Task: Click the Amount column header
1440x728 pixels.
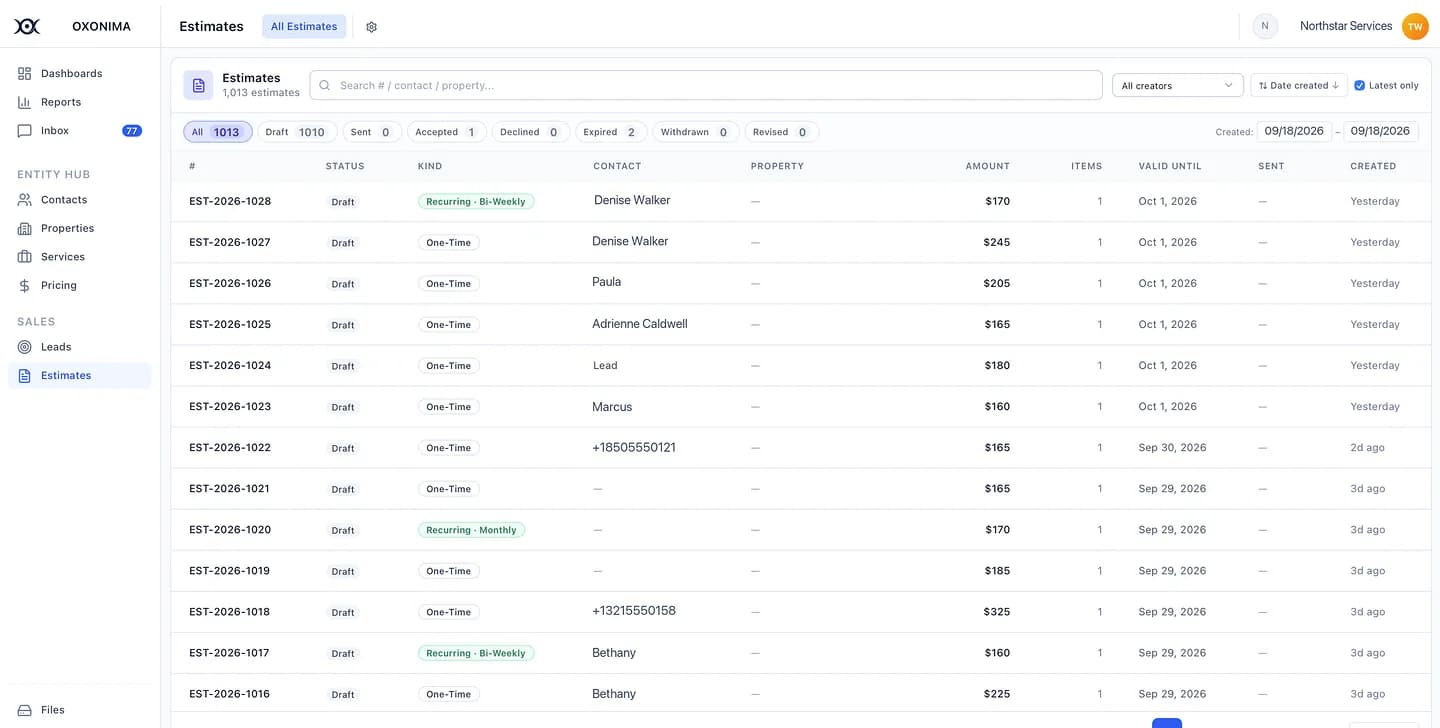Action: 987,166
